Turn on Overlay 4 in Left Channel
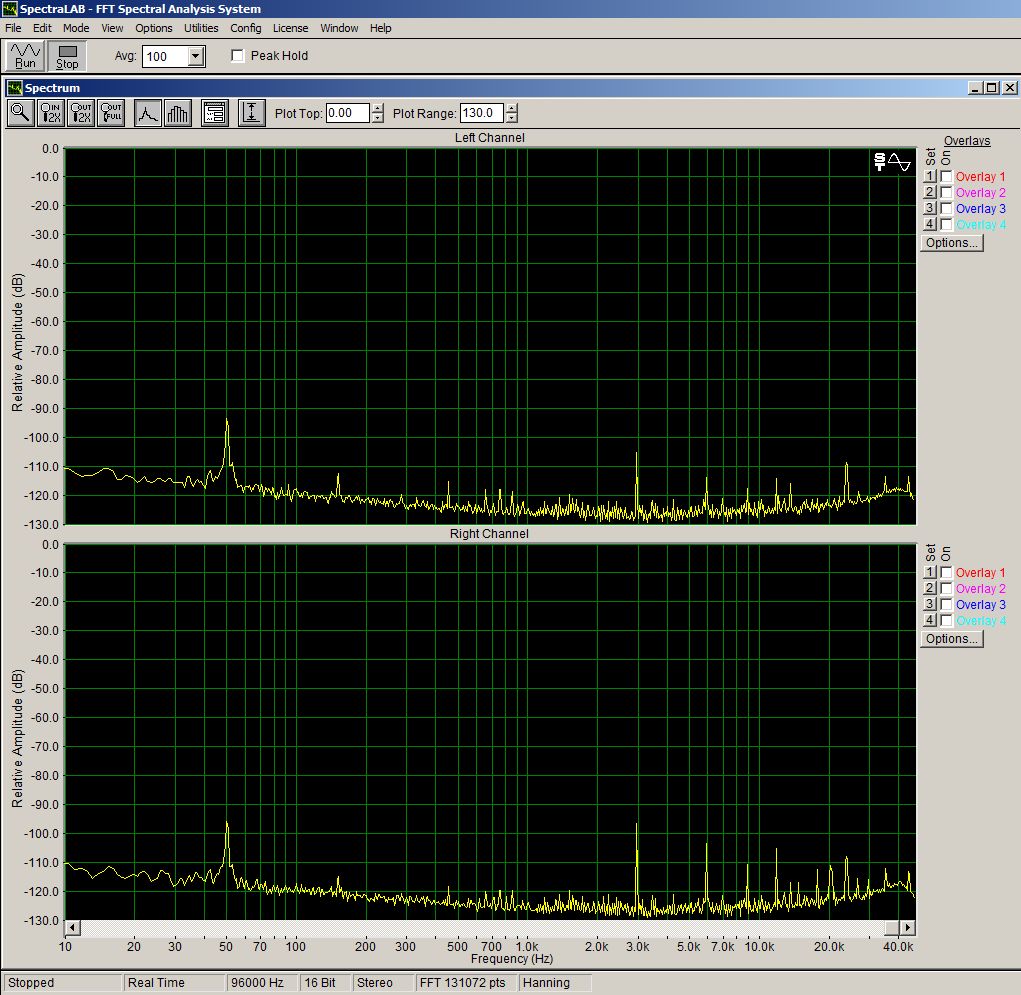This screenshot has width=1021, height=995. tap(947, 225)
